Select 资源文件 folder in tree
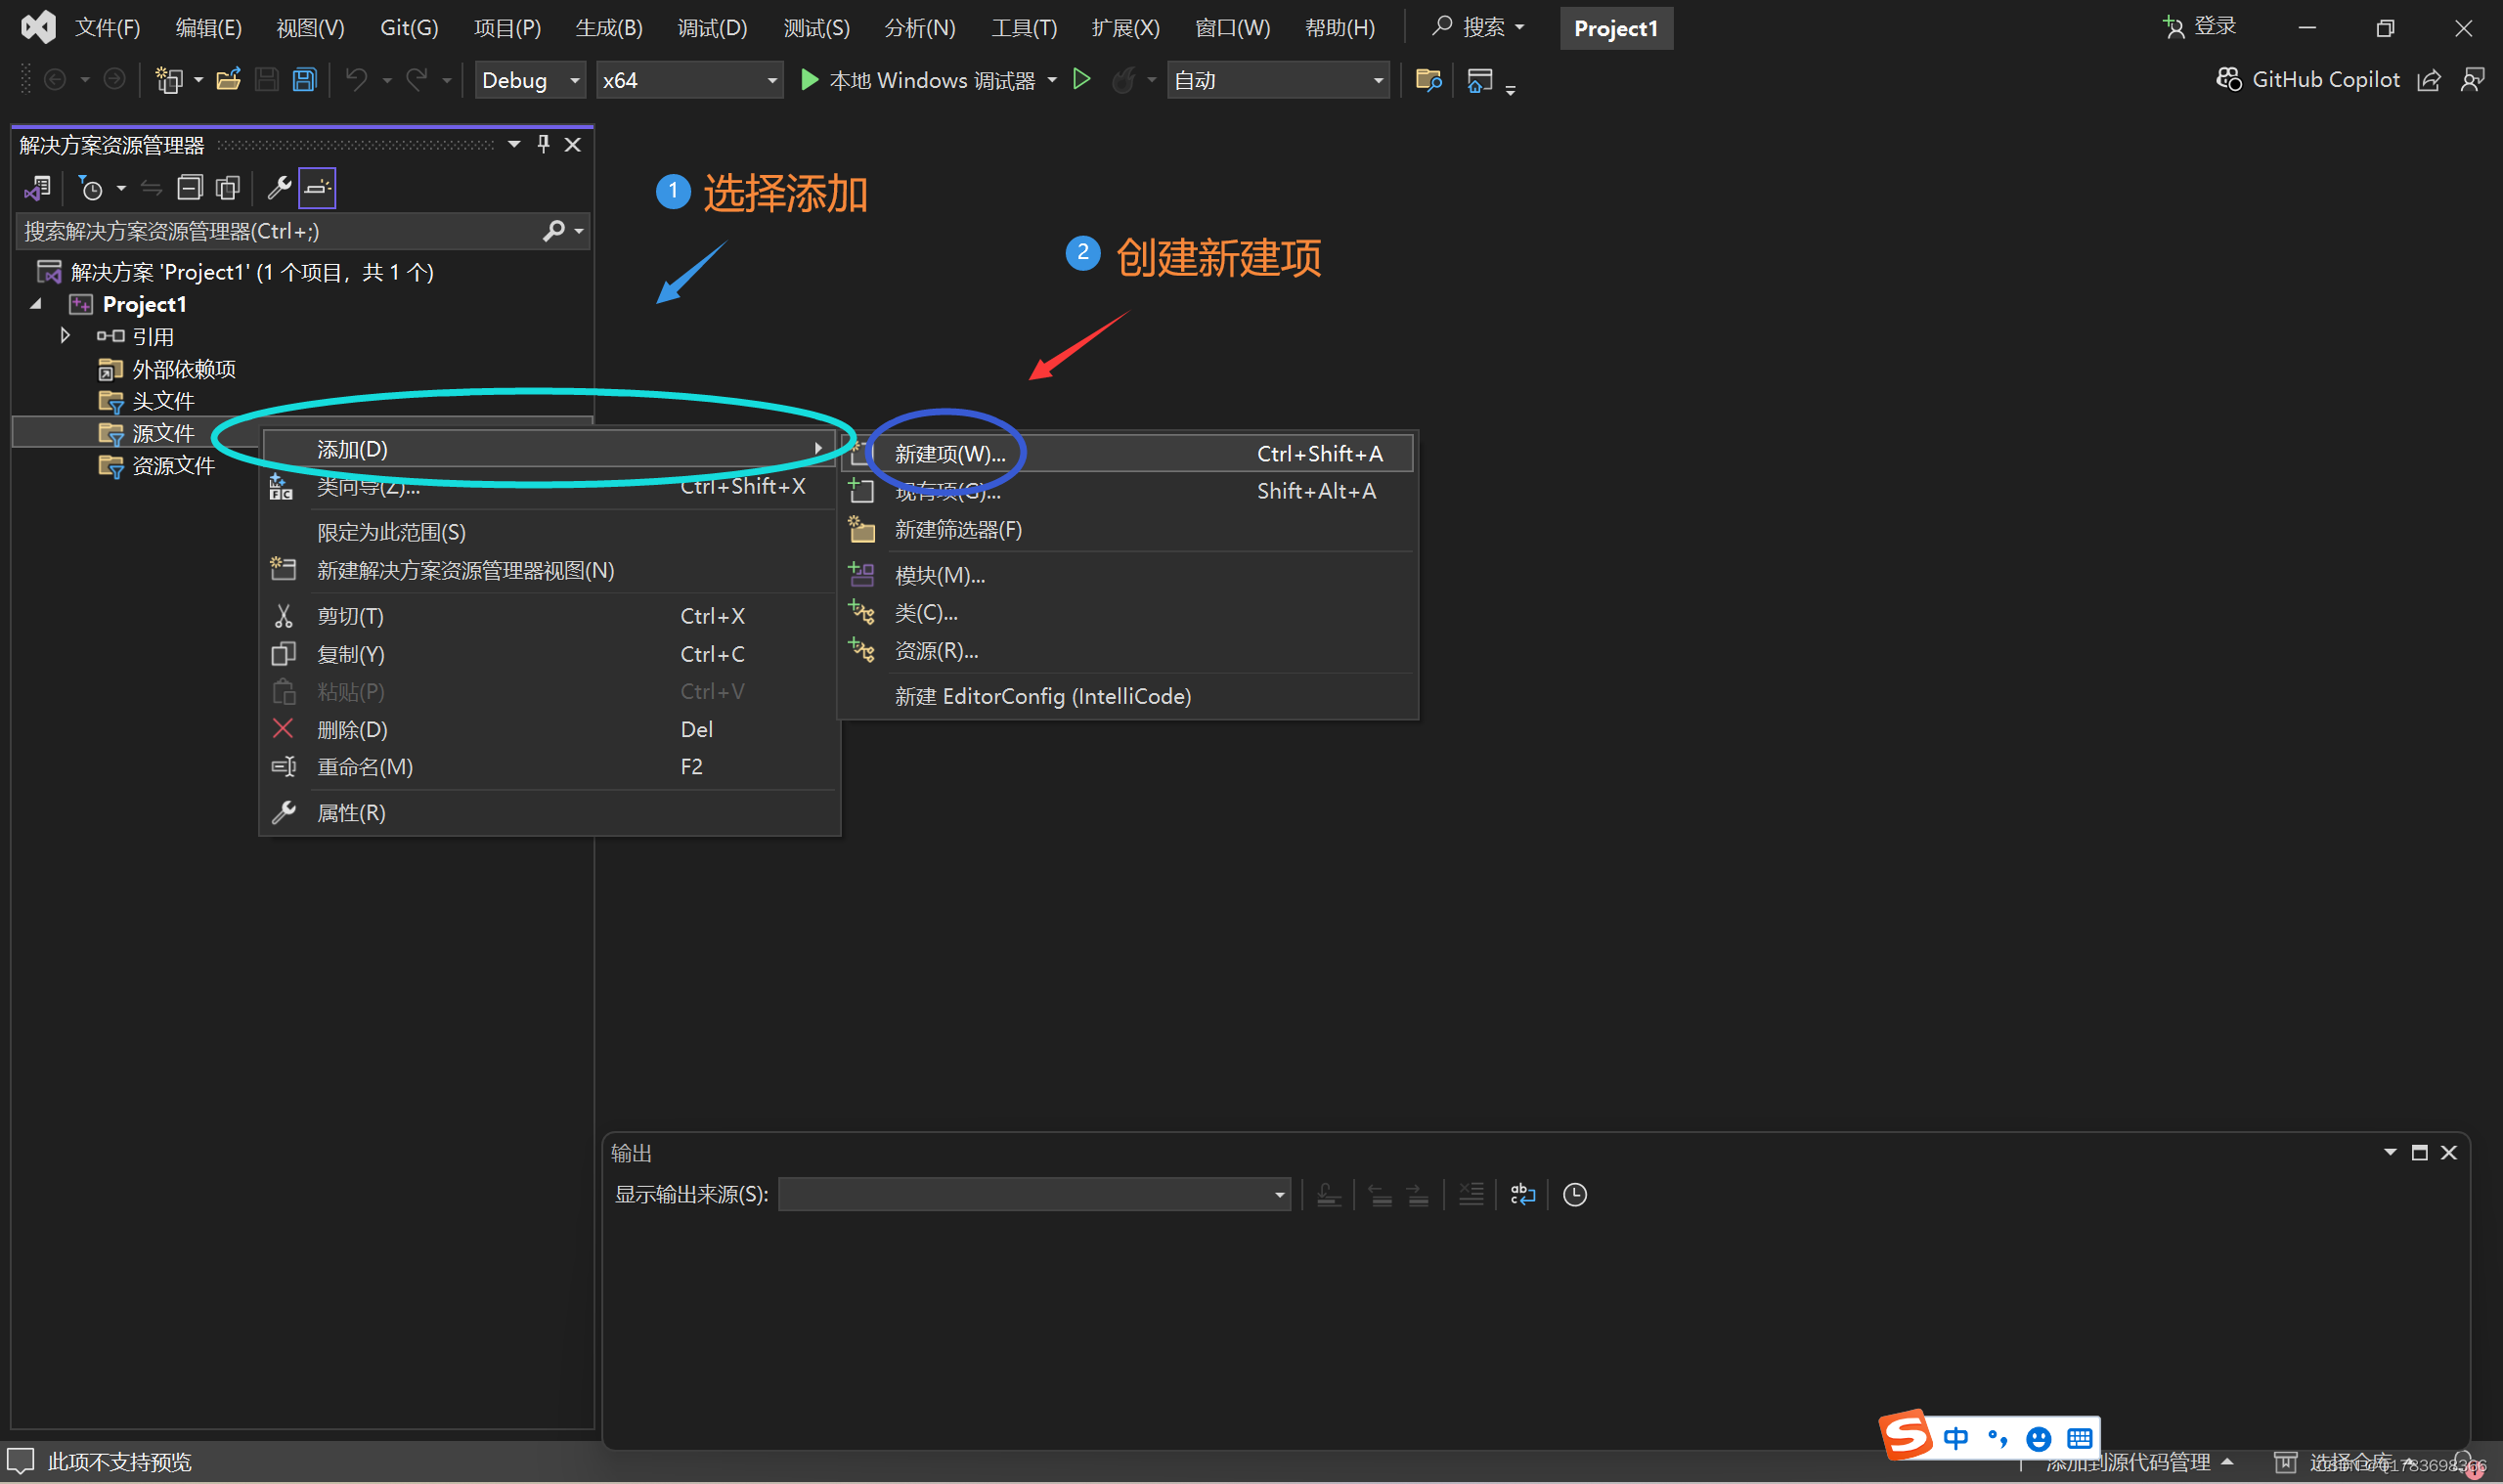The image size is (2503, 1484). point(173,465)
